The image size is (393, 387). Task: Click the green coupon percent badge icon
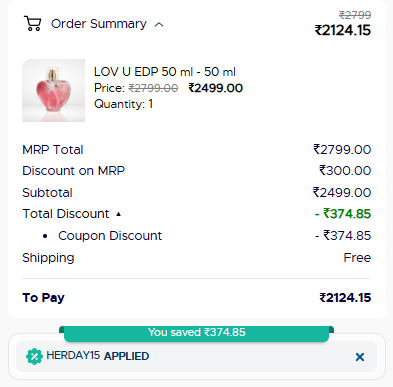34,356
